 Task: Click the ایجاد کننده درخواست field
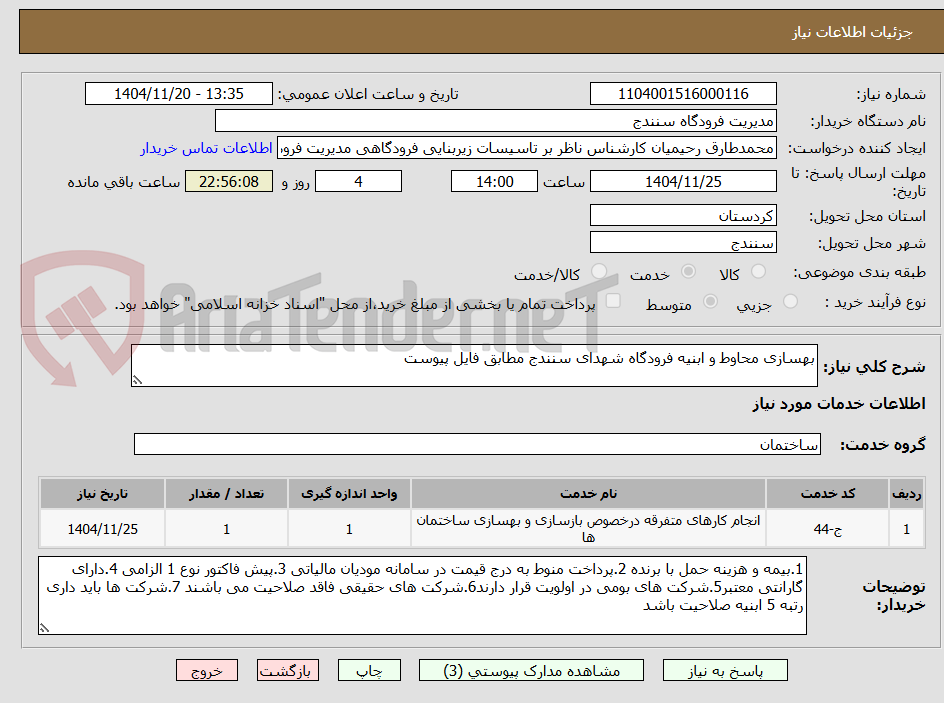pyautogui.click(x=527, y=148)
